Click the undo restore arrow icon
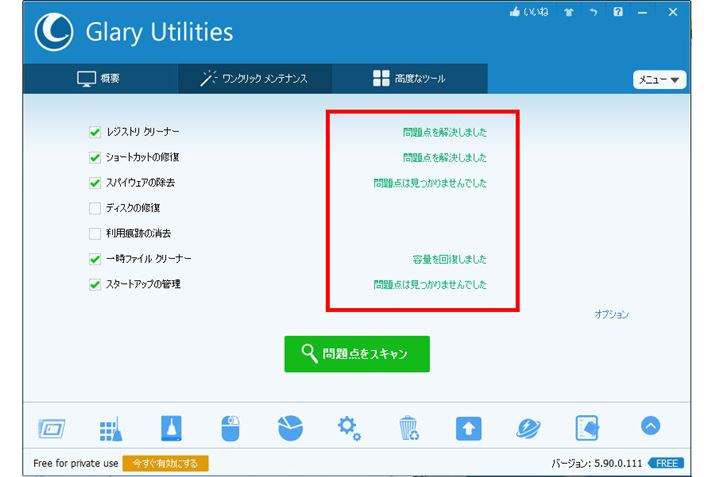This screenshot has height=477, width=715. coord(593,12)
